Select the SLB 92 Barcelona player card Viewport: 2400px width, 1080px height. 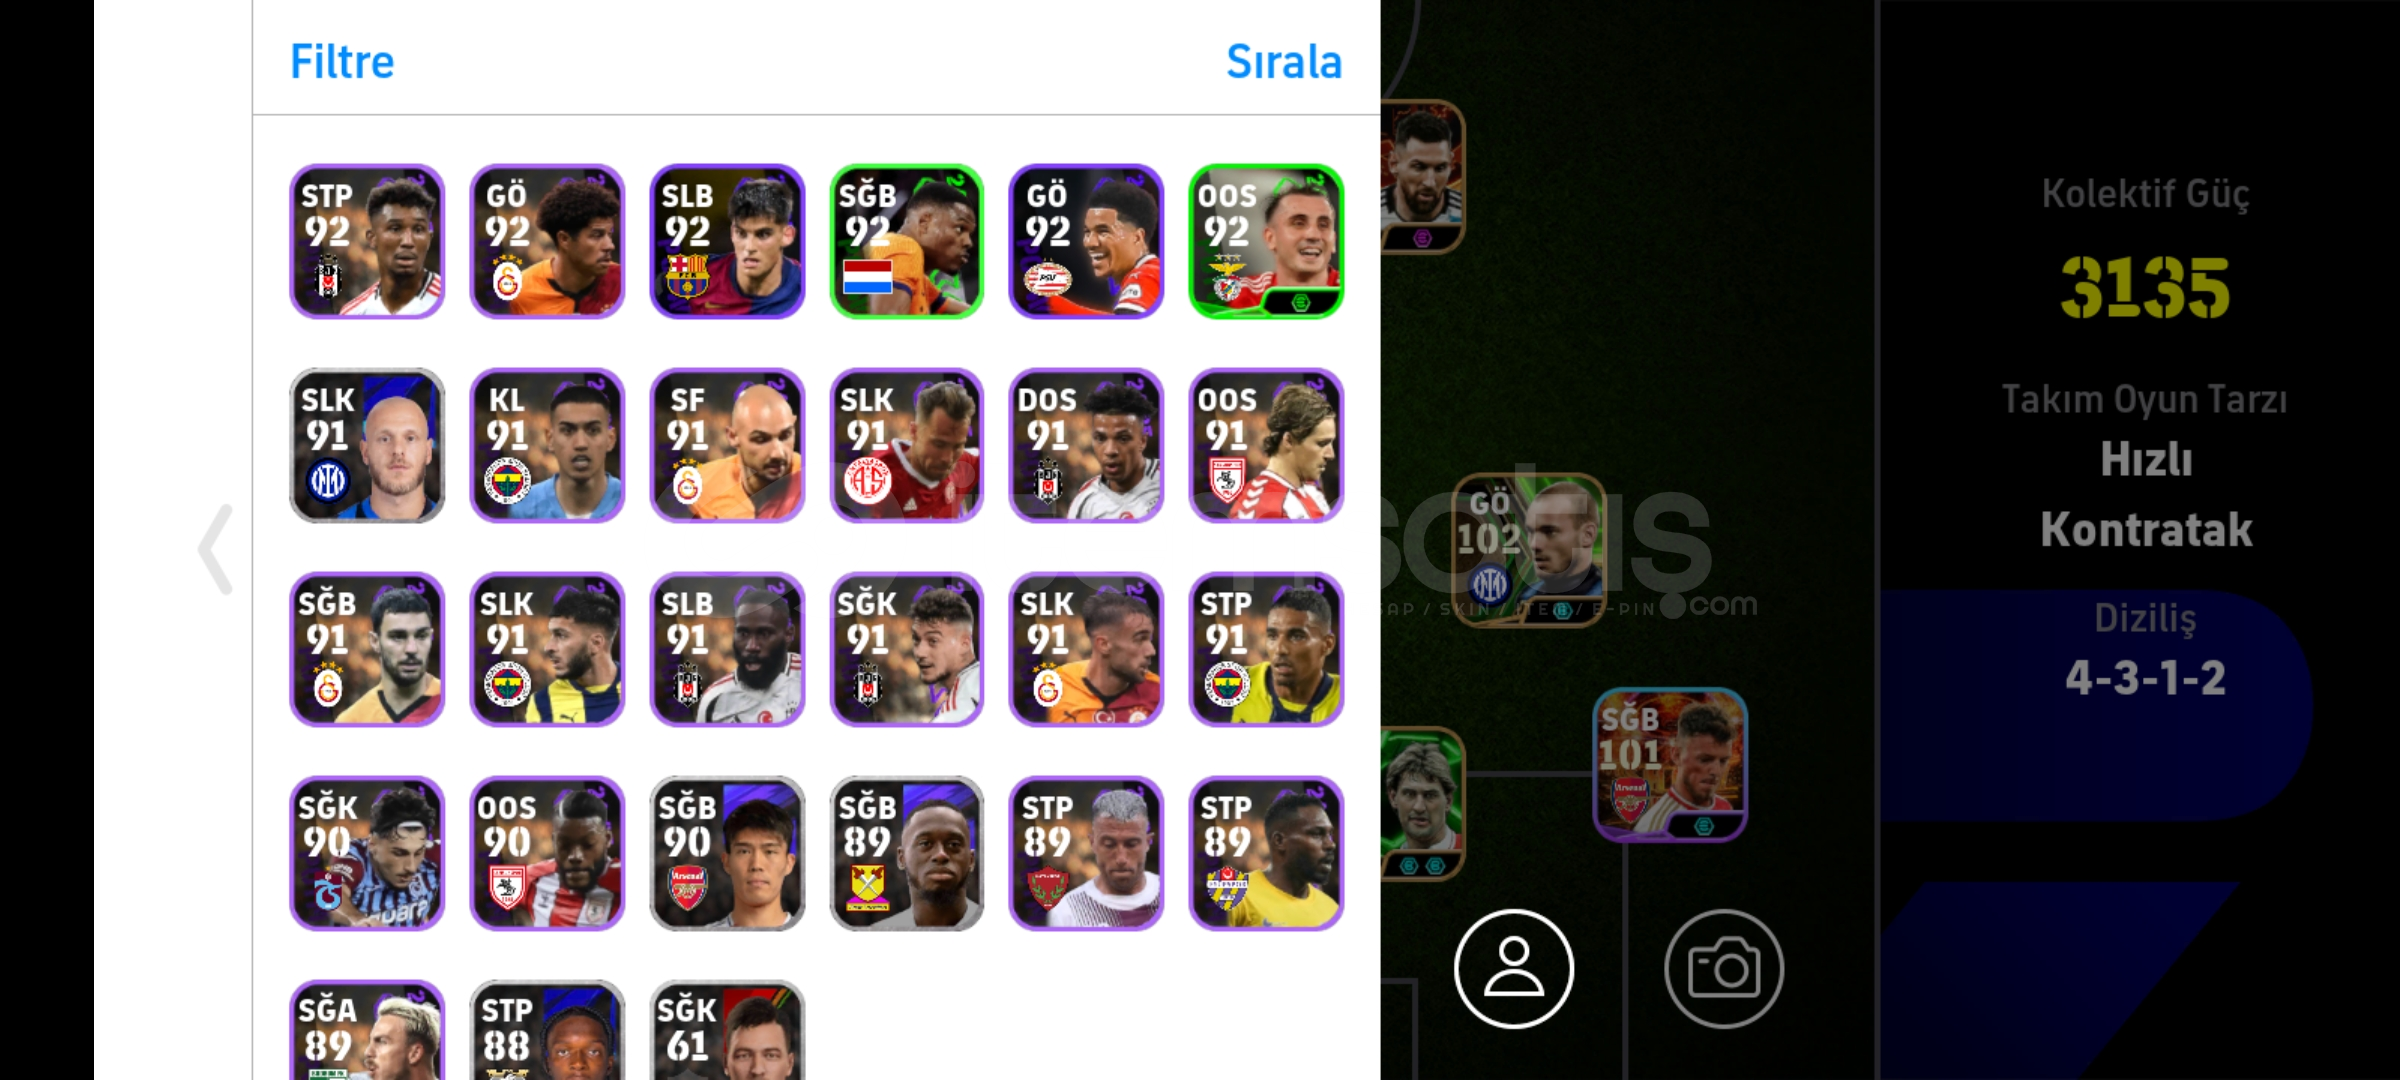[727, 241]
